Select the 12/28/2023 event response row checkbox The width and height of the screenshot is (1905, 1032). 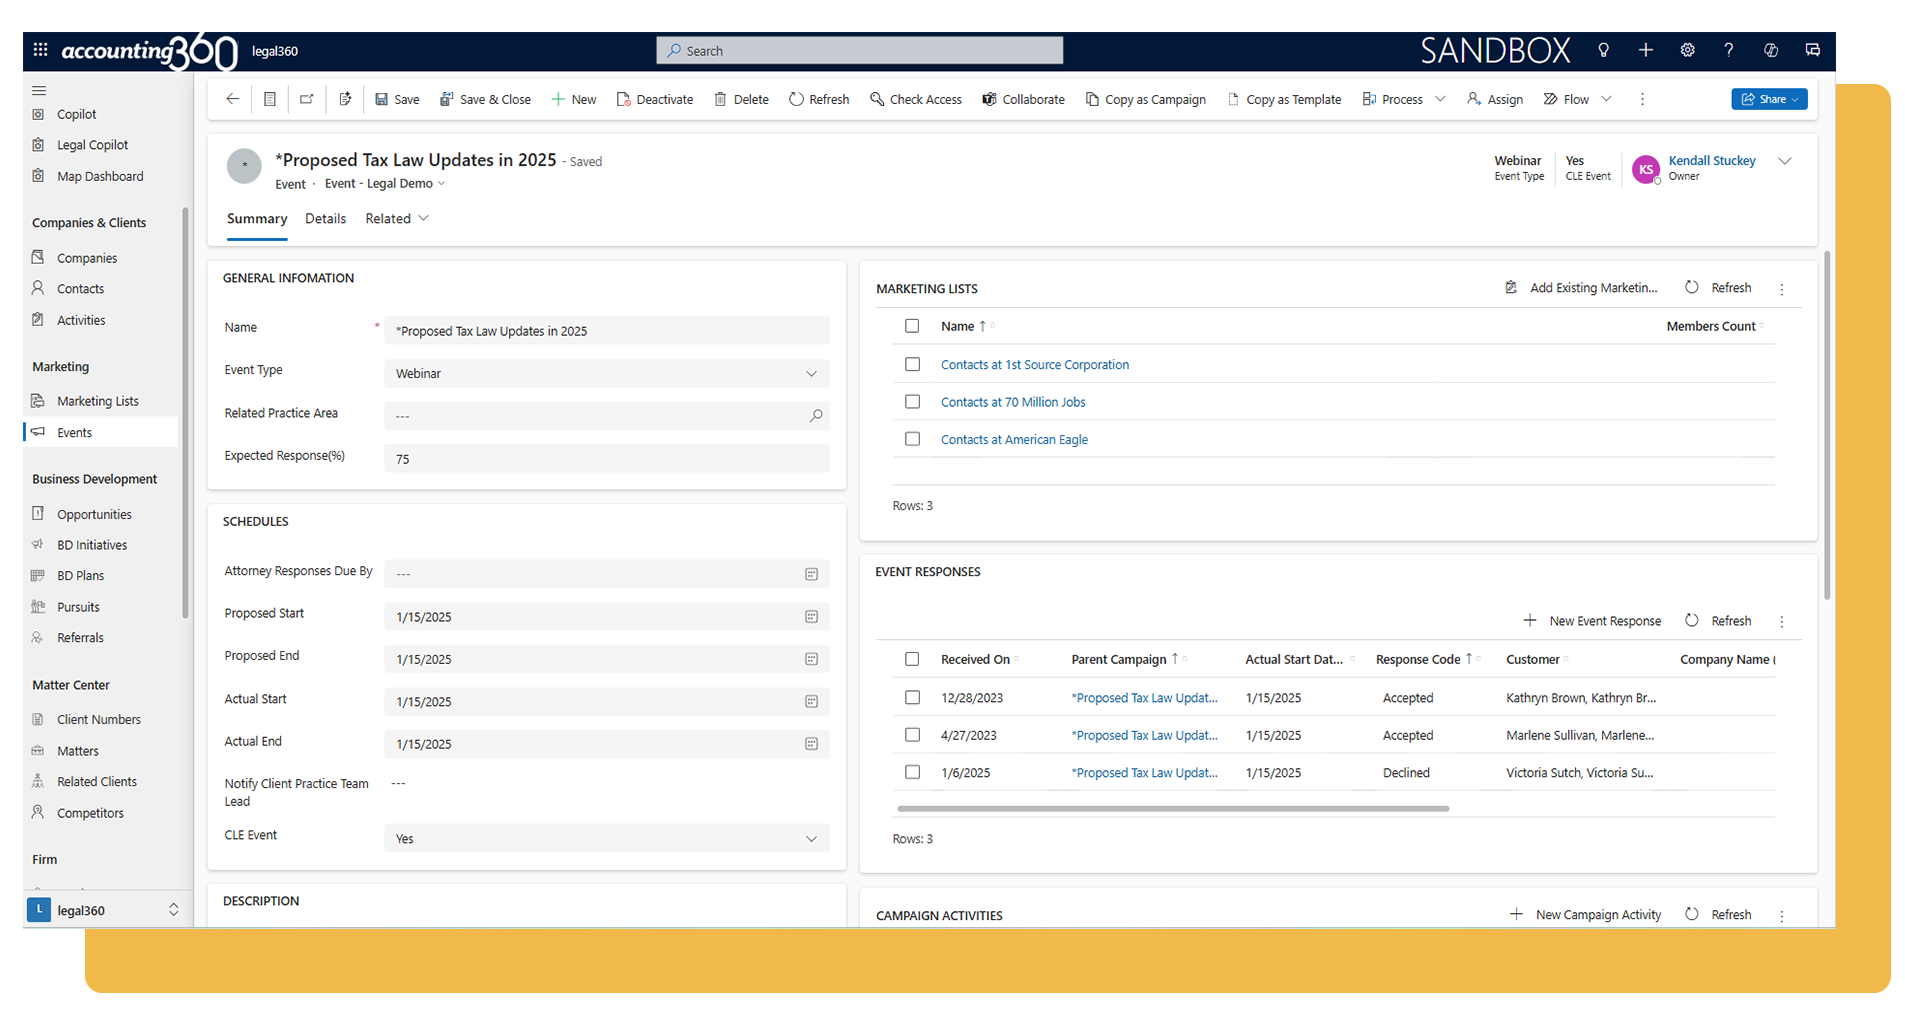tap(912, 698)
